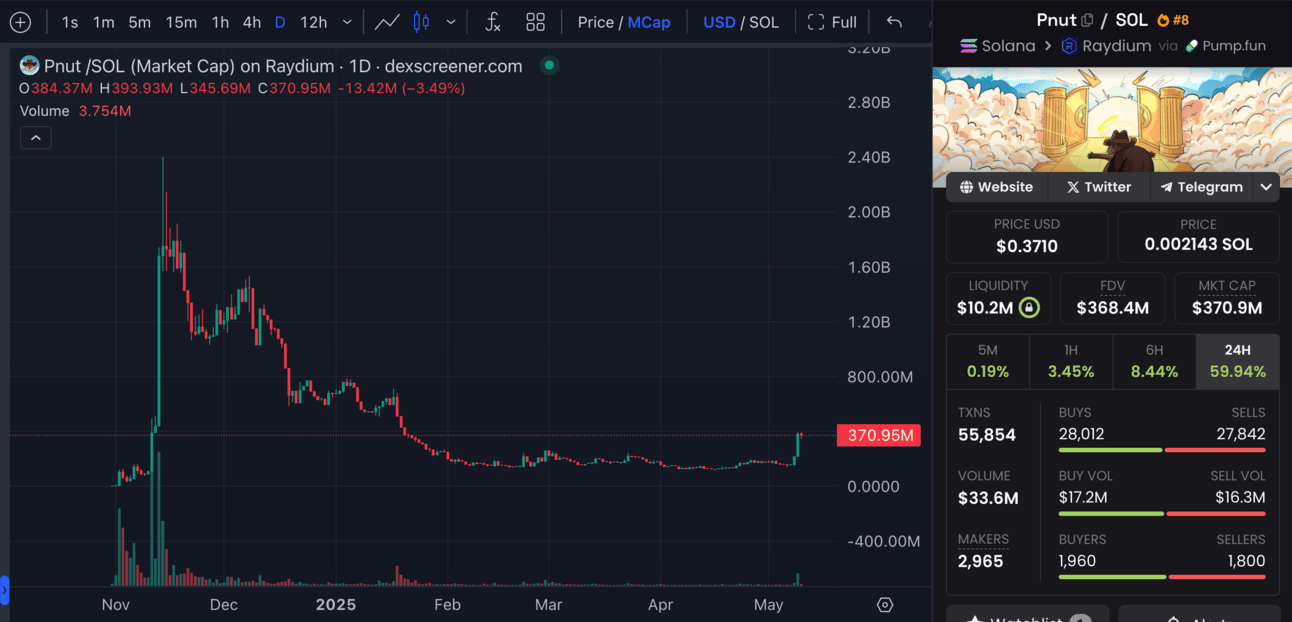Expand more social links dropdown
1292x622 pixels.
click(x=1266, y=187)
